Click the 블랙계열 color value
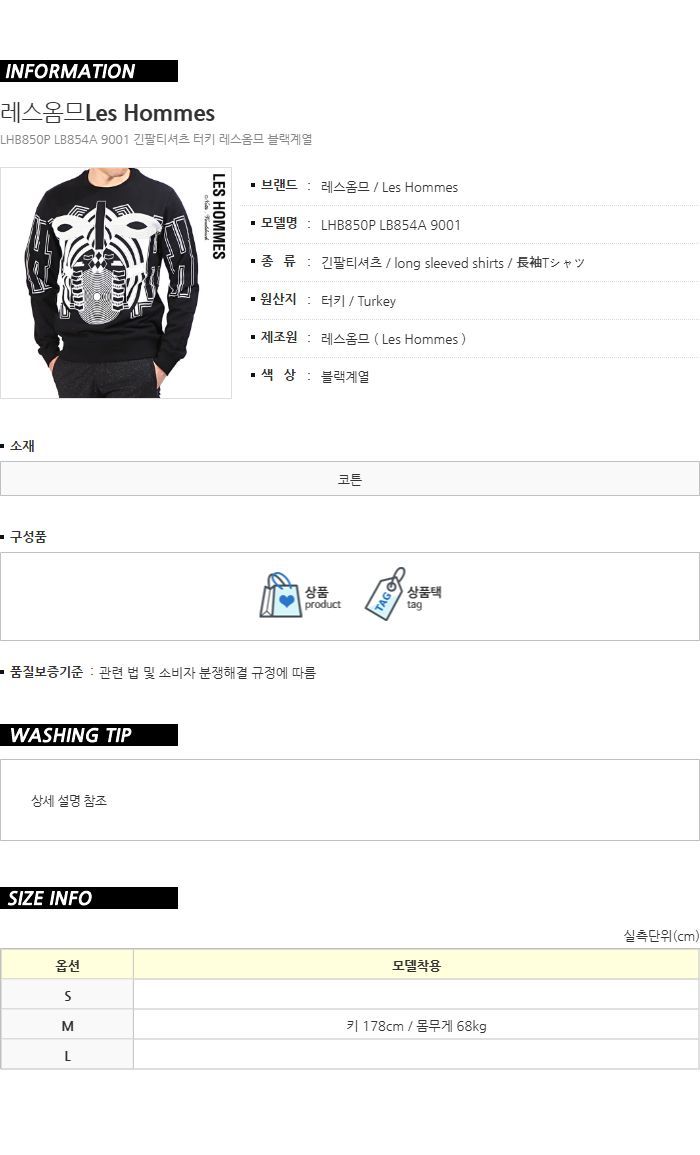 coord(345,376)
